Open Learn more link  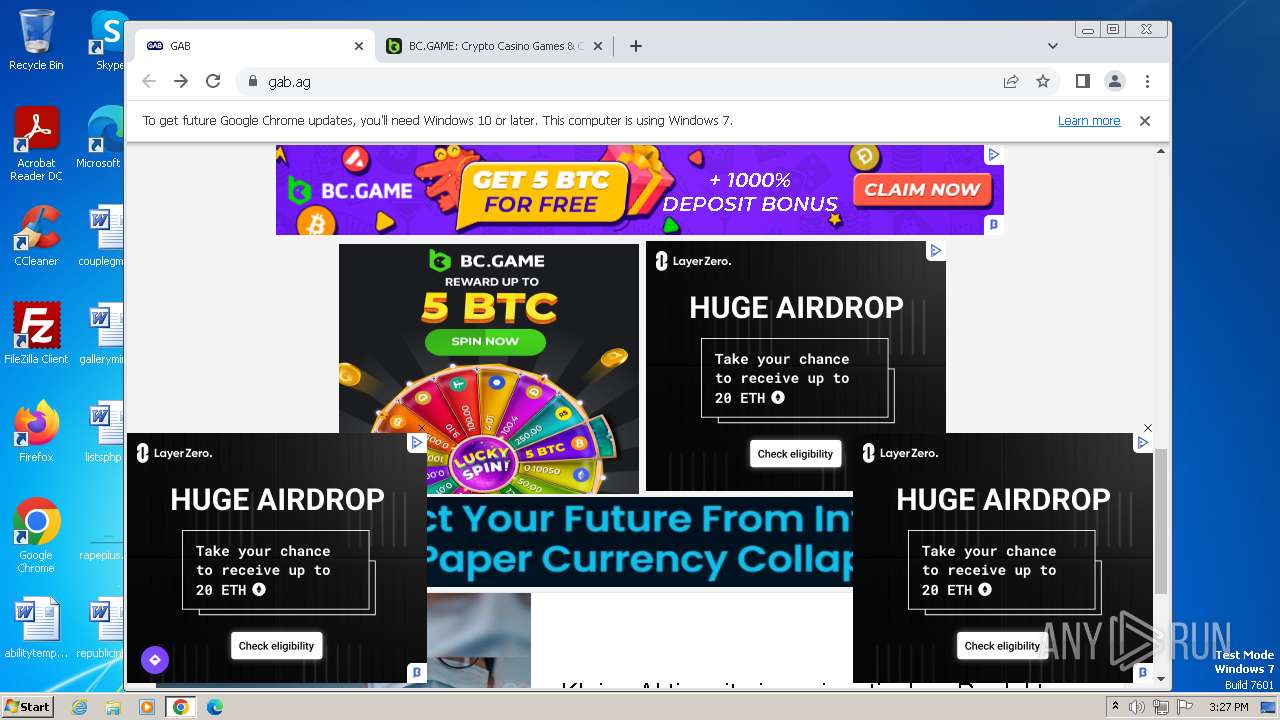pyautogui.click(x=1089, y=121)
